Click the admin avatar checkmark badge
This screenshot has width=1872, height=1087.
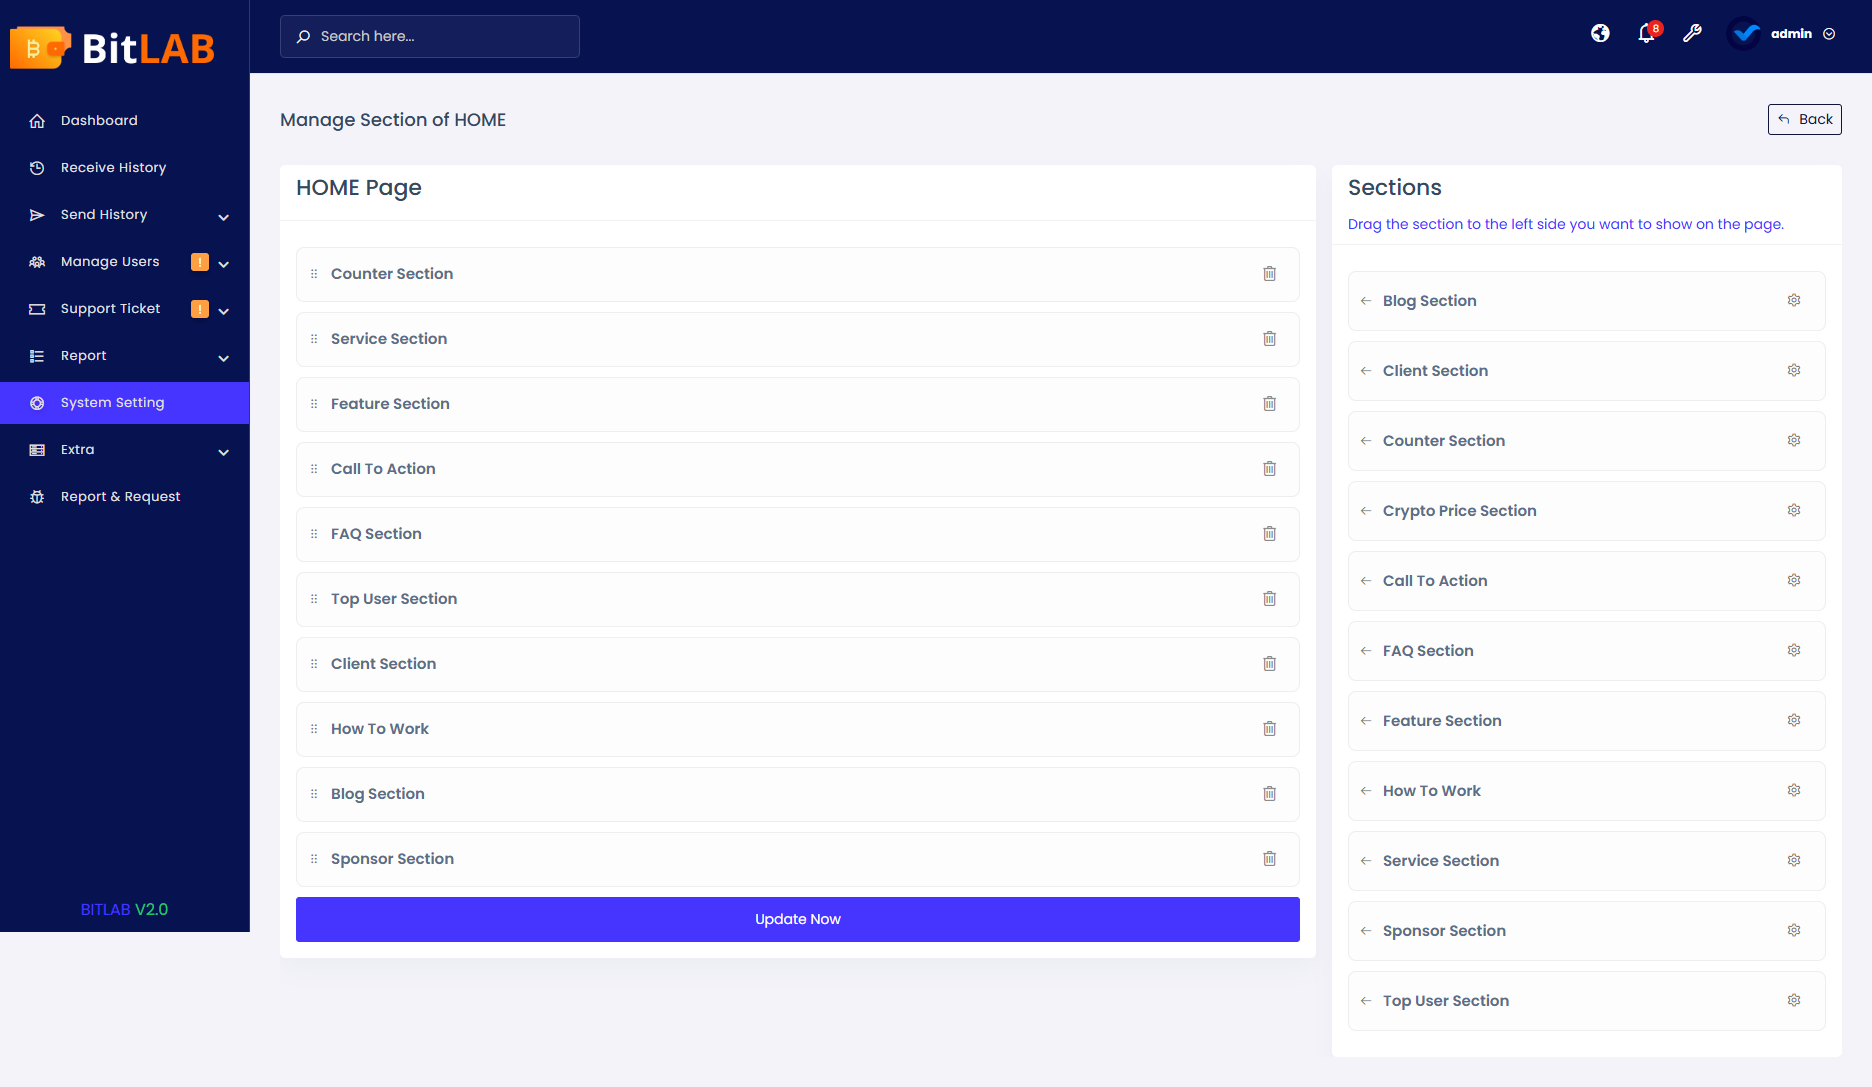point(1744,33)
